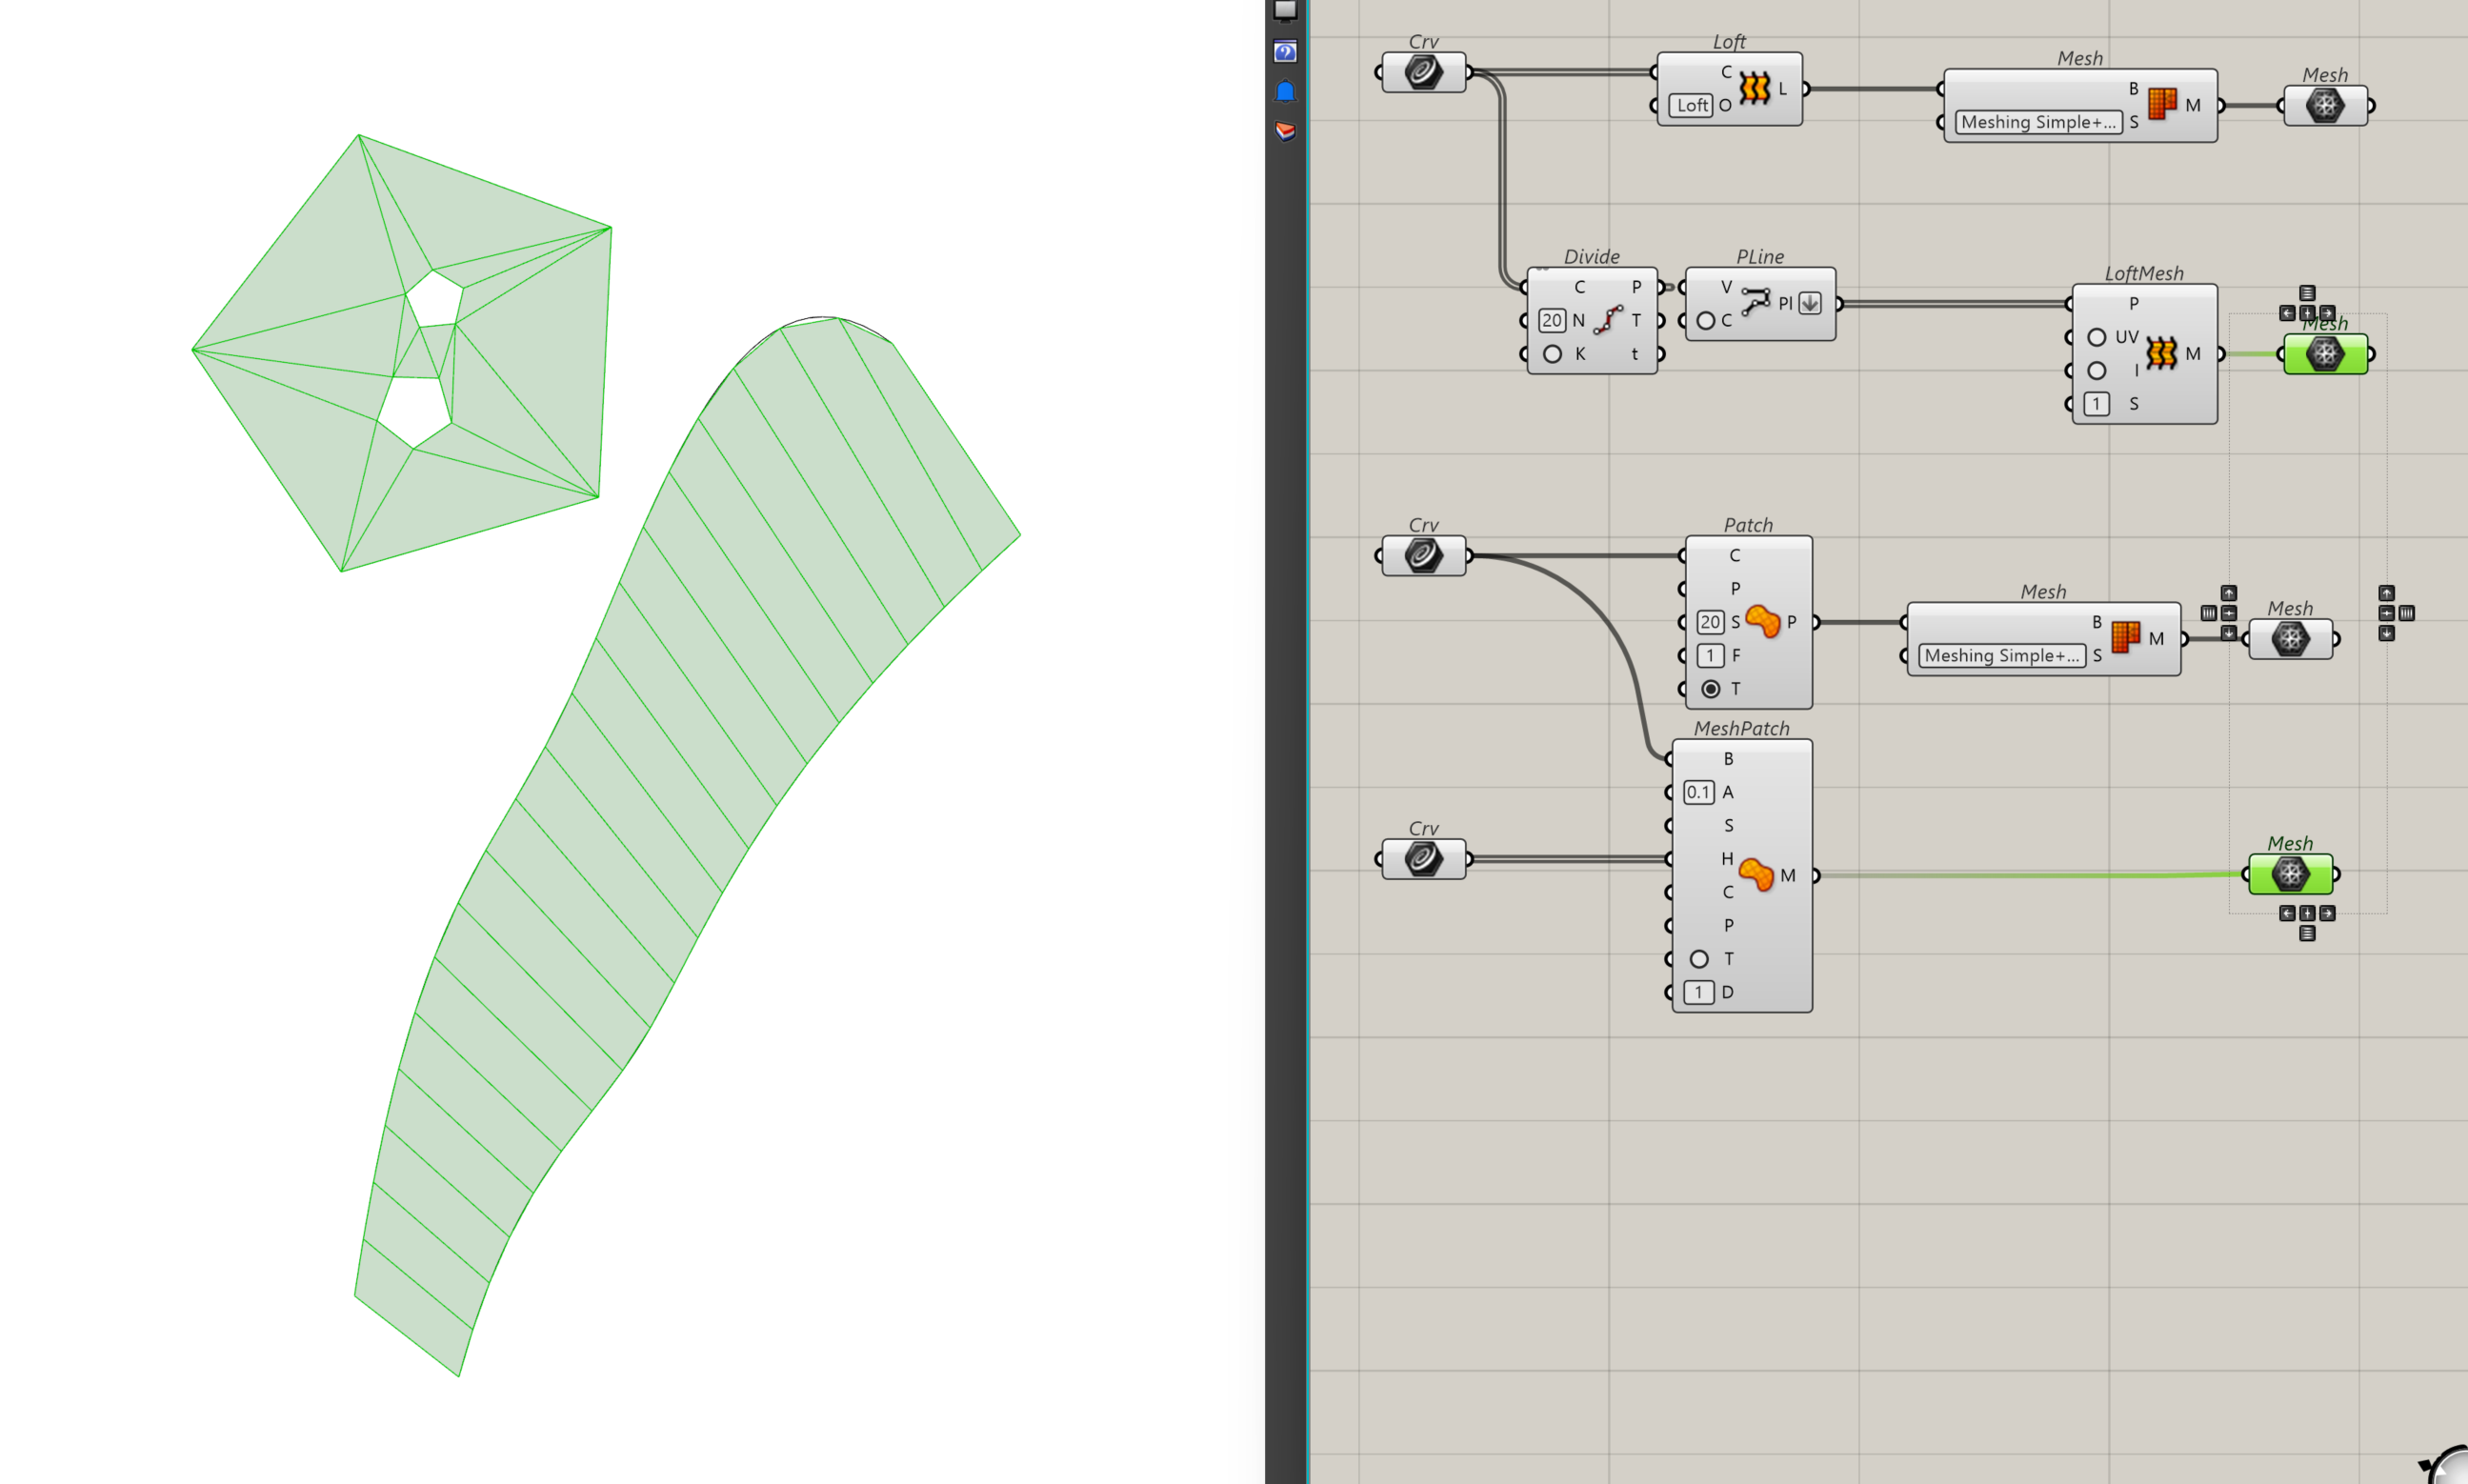
Task: Select the Loft component icon
Action: (x=1758, y=88)
